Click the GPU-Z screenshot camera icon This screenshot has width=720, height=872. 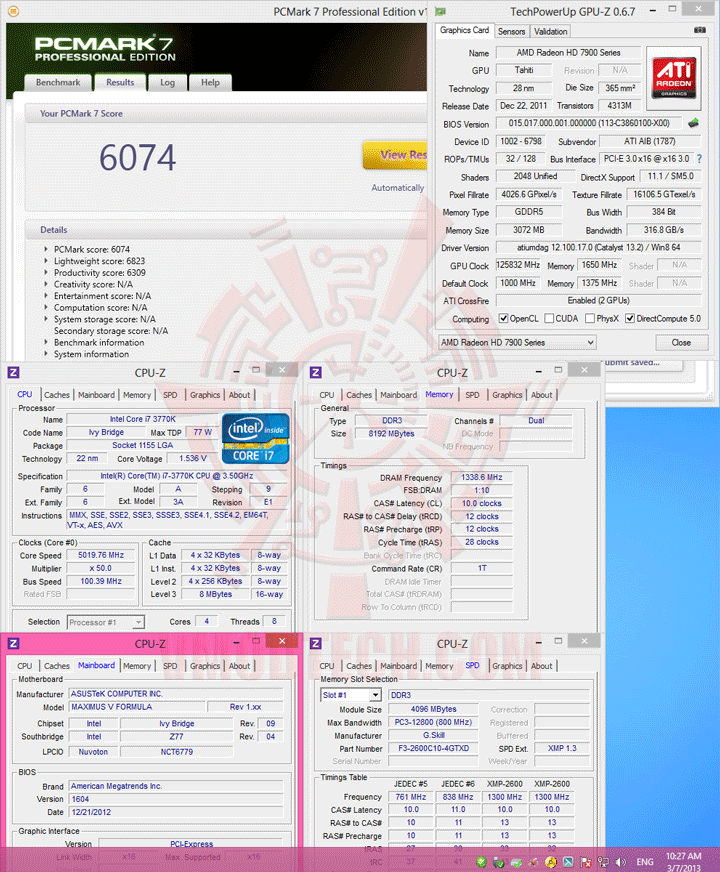(699, 30)
